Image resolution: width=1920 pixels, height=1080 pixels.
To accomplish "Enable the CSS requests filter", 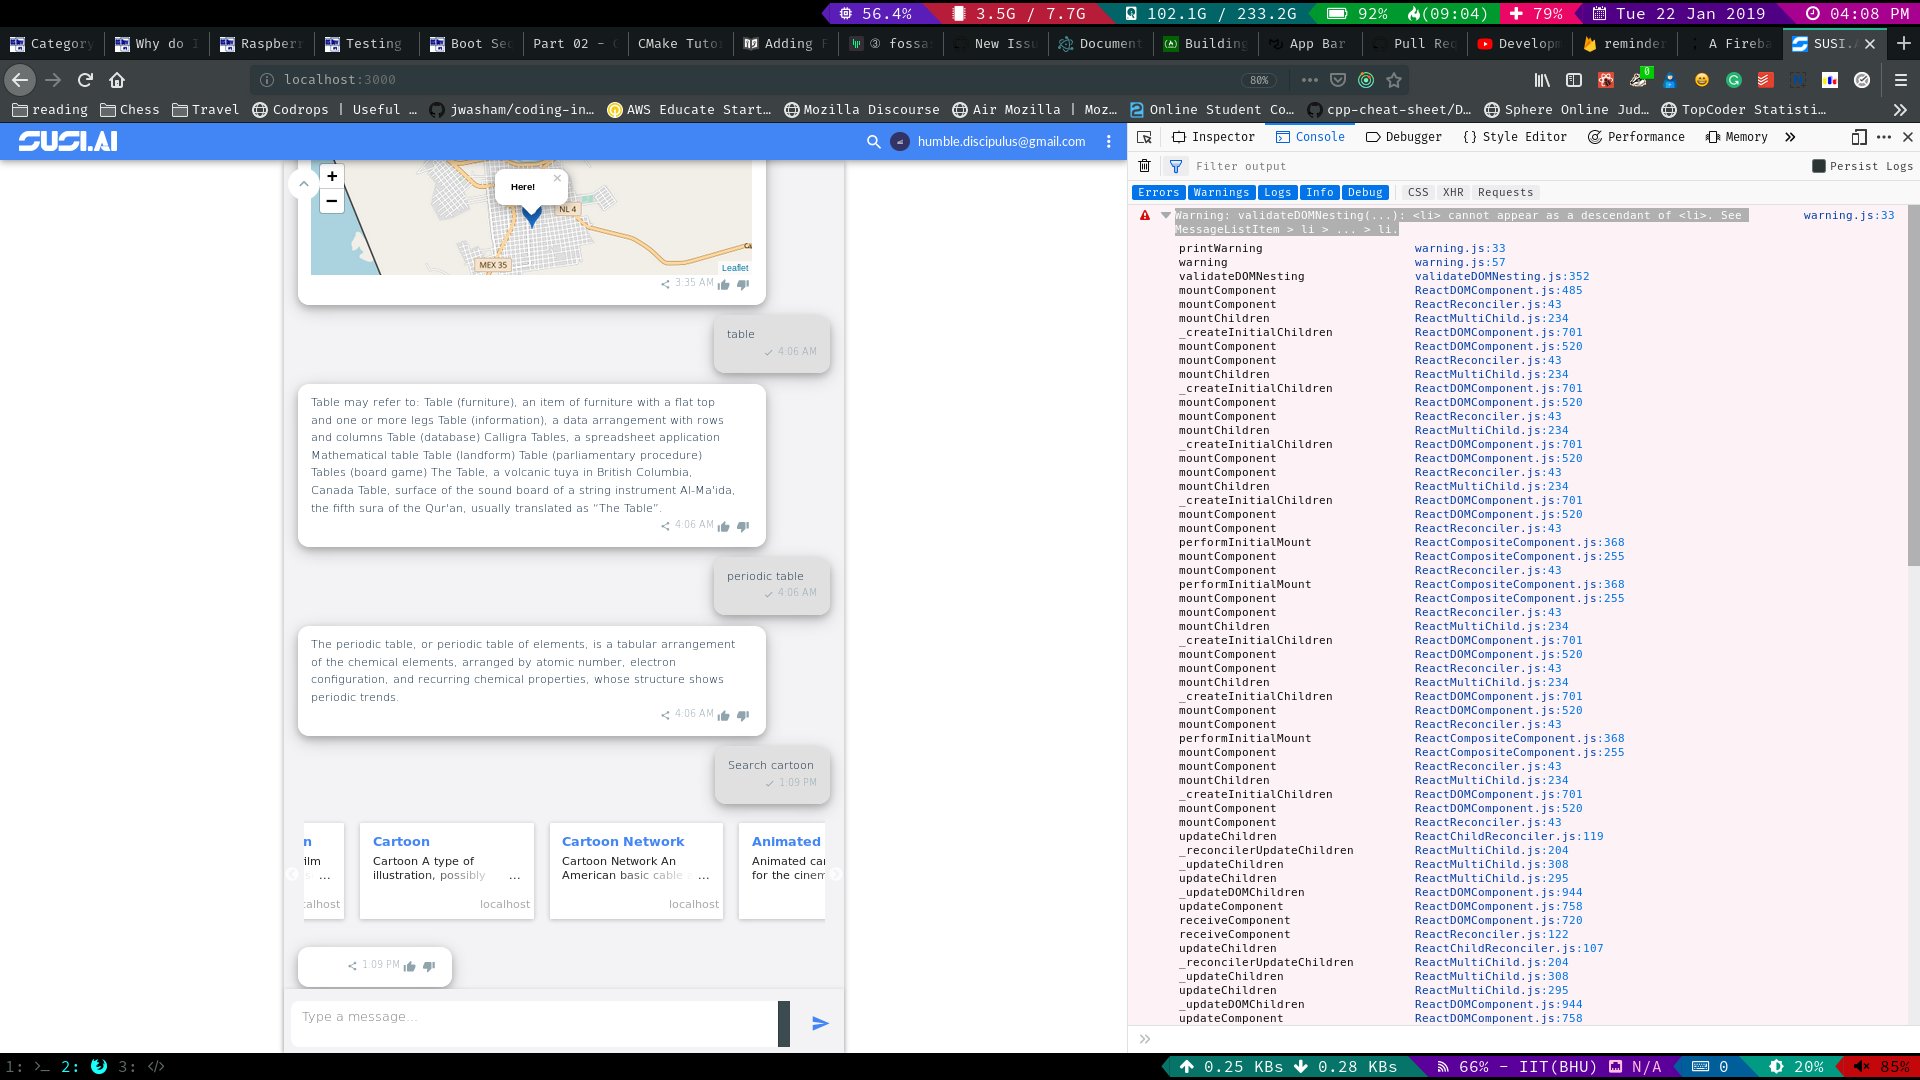I will tap(1419, 192).
